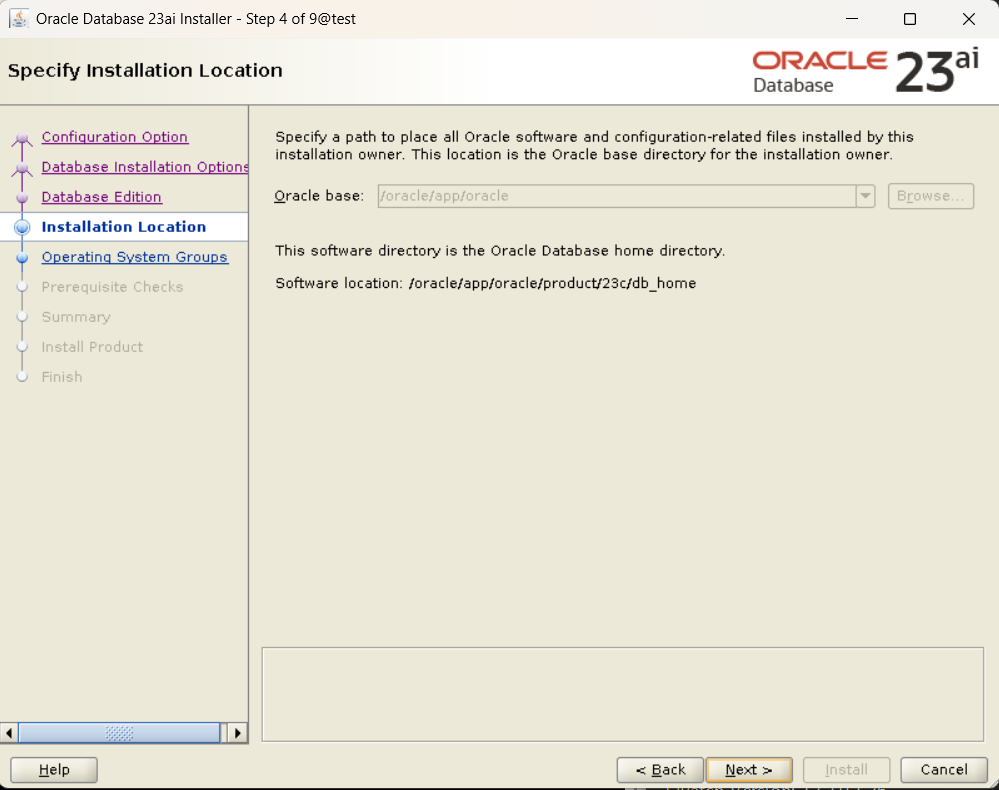Click the Java installer title bar icon
Image resolution: width=999 pixels, height=790 pixels.
click(x=18, y=19)
